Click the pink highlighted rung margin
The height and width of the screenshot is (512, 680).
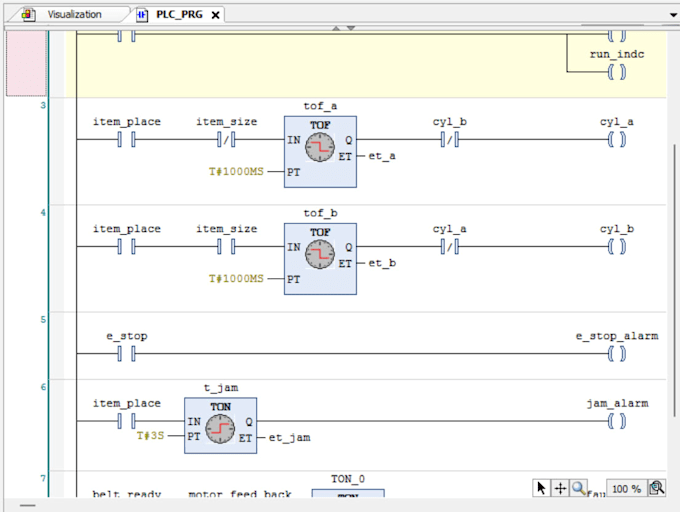26,63
